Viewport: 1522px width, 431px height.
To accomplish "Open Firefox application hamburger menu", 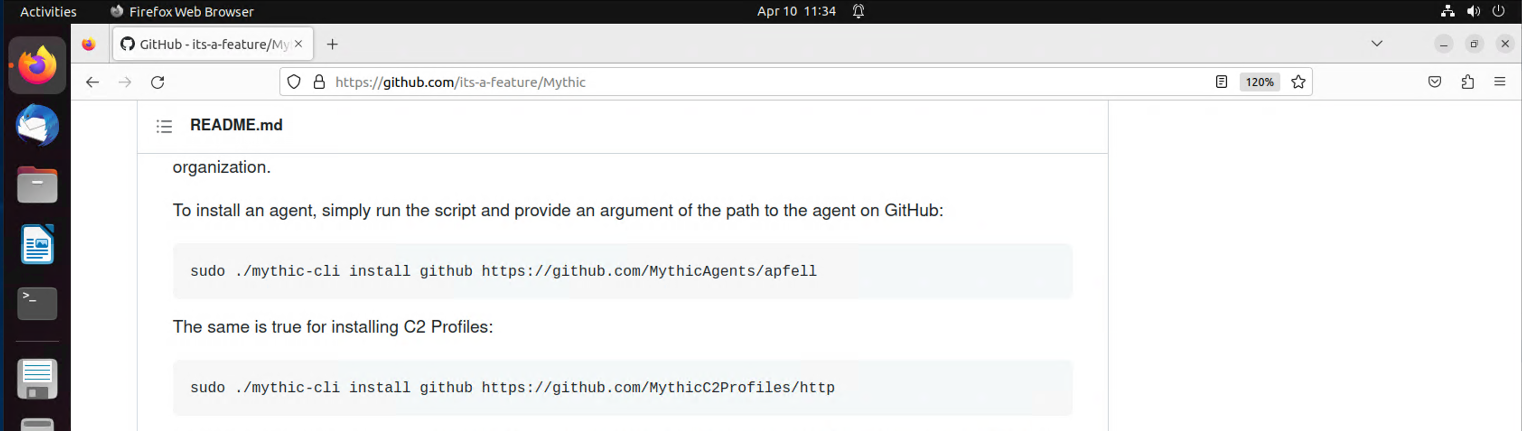I will point(1500,82).
